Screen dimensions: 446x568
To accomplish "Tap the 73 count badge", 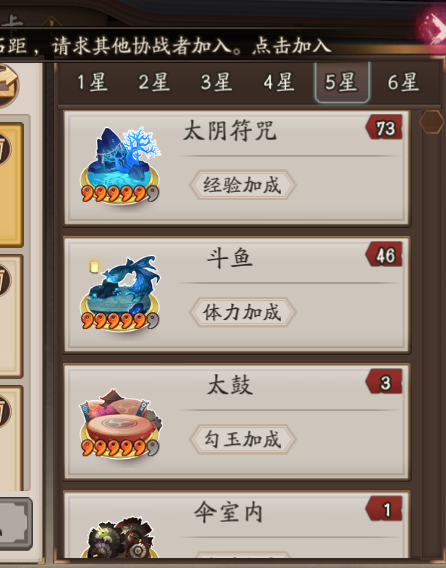I will pos(384,128).
